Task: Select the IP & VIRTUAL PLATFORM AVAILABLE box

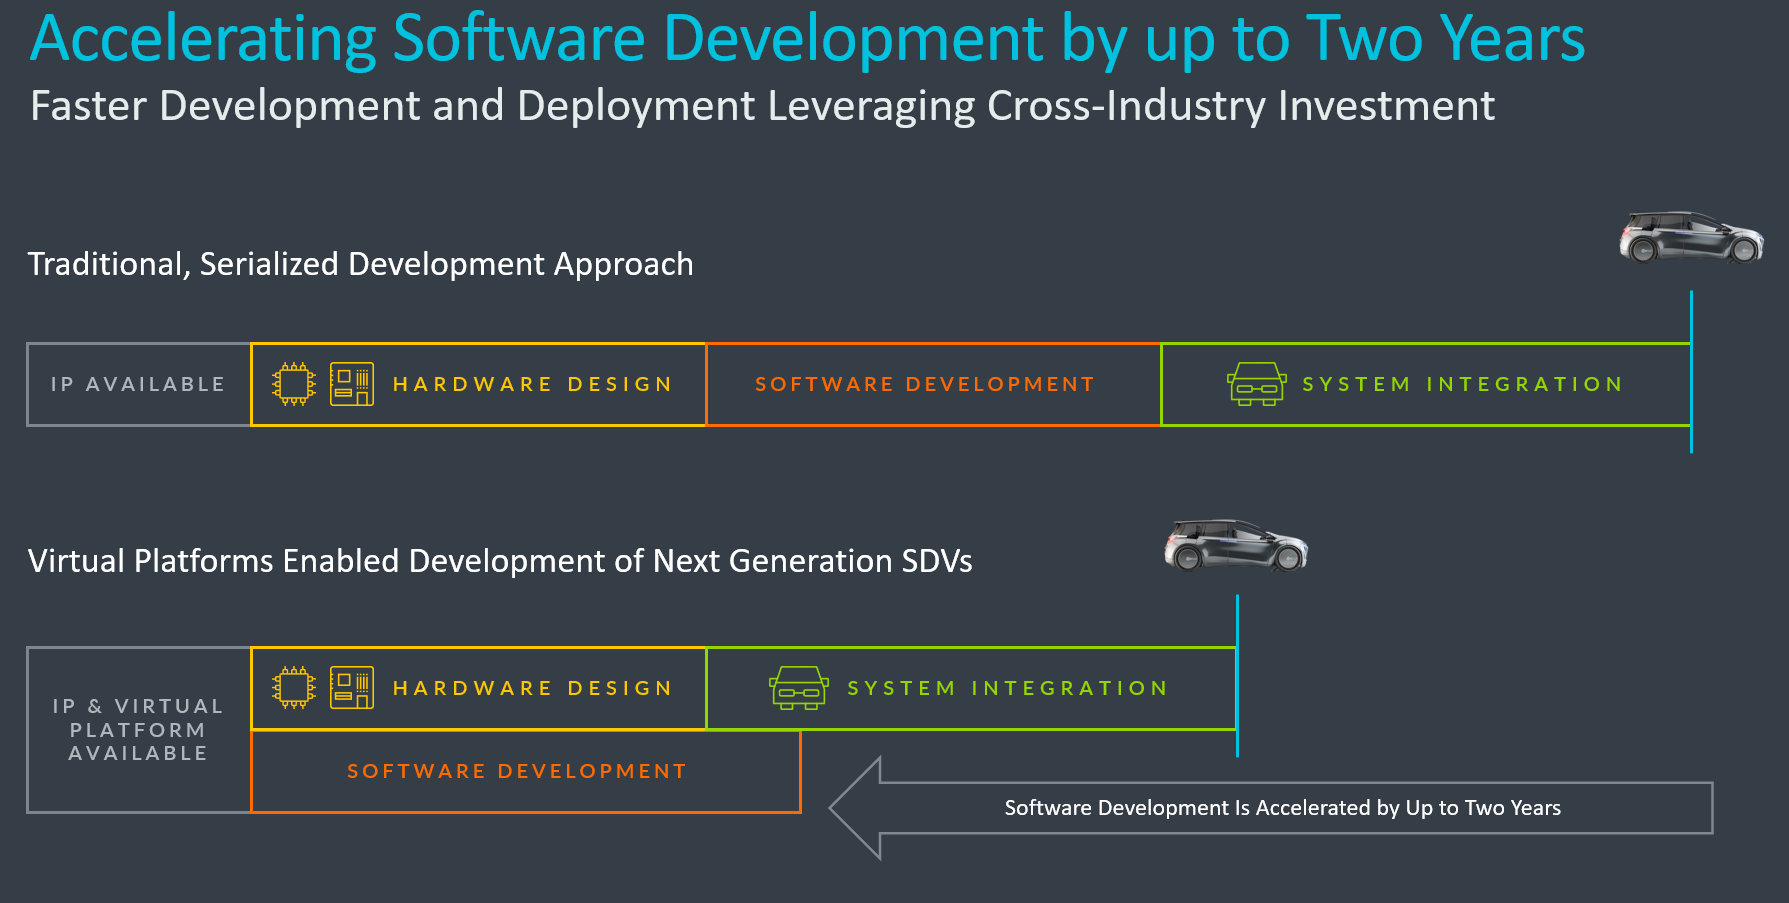Action: [x=137, y=729]
